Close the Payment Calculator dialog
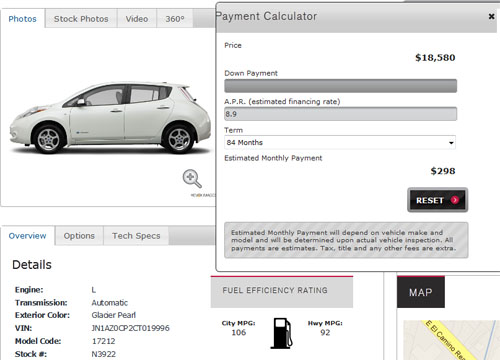Image resolution: width=500 pixels, height=360 pixels. (491, 16)
